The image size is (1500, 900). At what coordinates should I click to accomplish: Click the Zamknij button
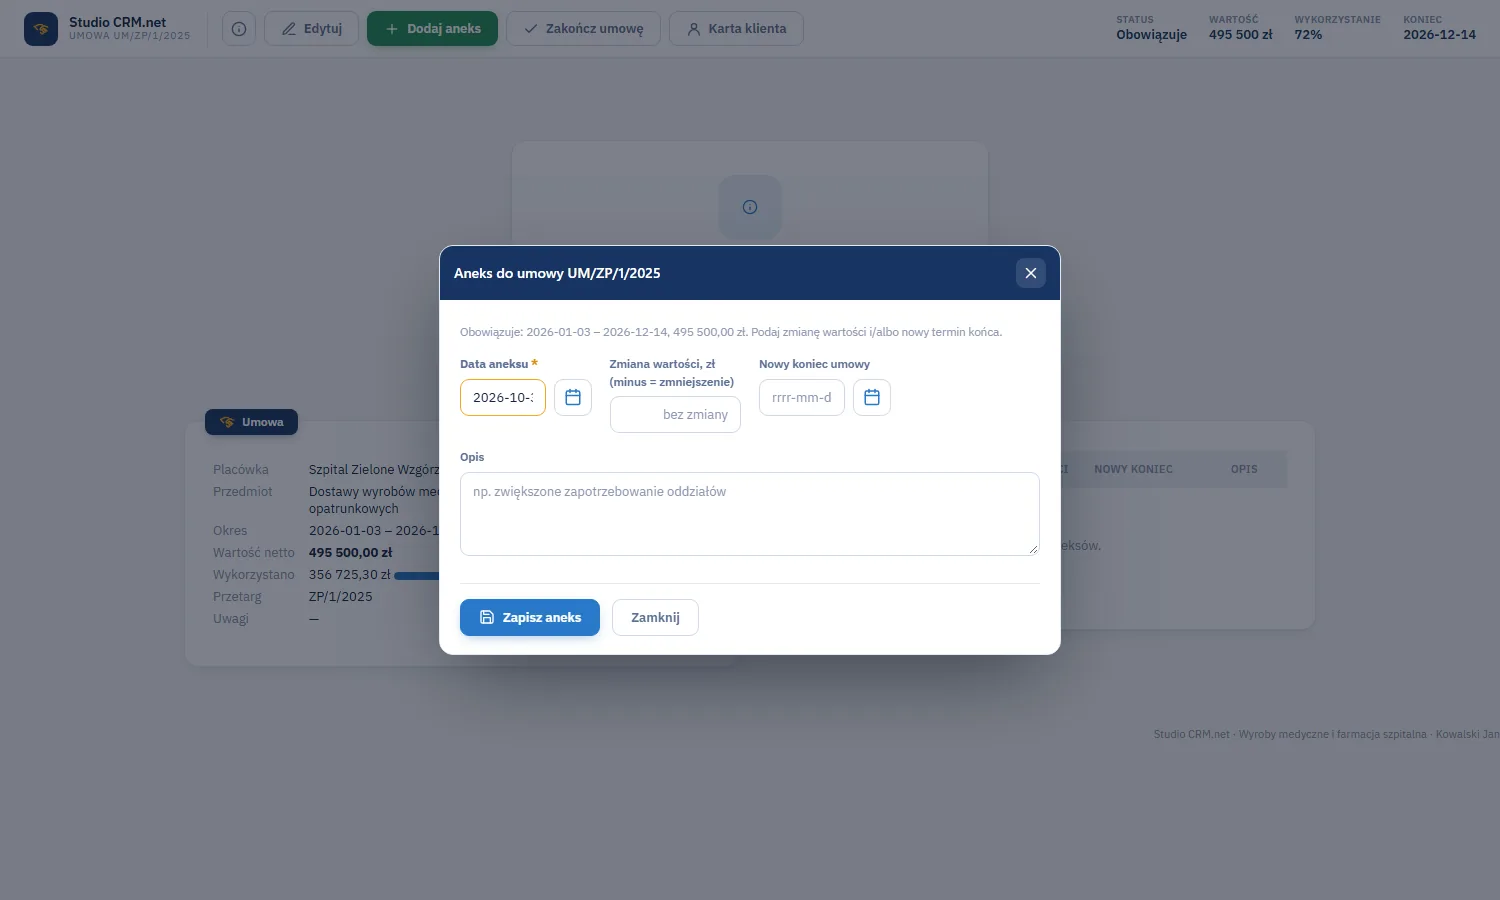tap(655, 617)
